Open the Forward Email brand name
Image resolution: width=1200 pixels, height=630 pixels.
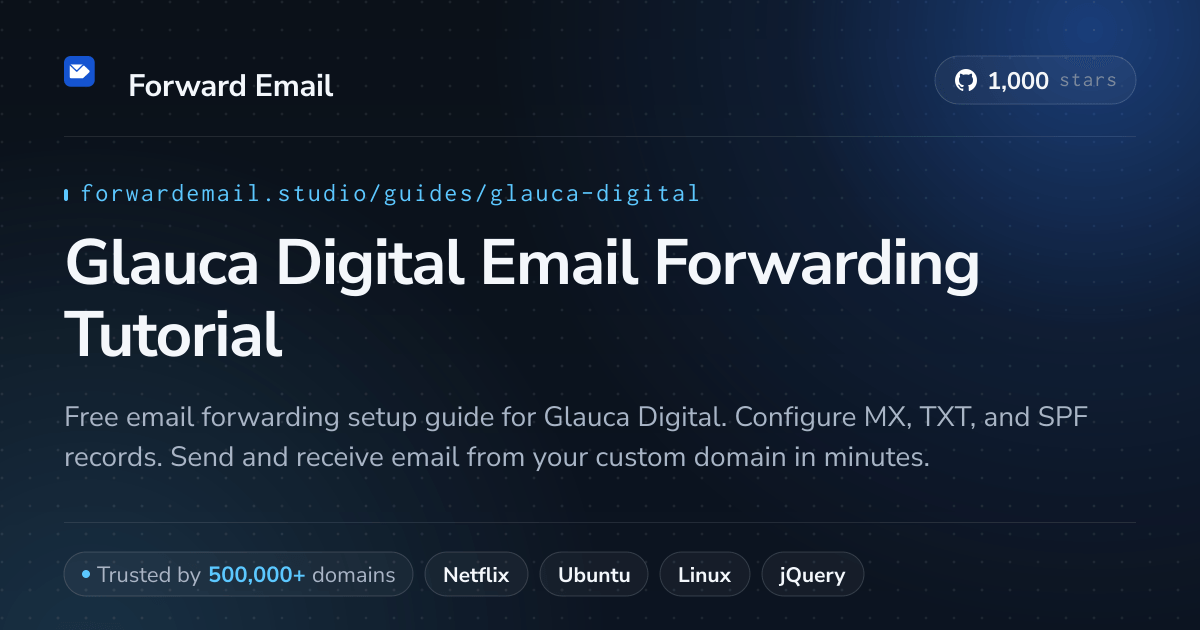coord(231,86)
